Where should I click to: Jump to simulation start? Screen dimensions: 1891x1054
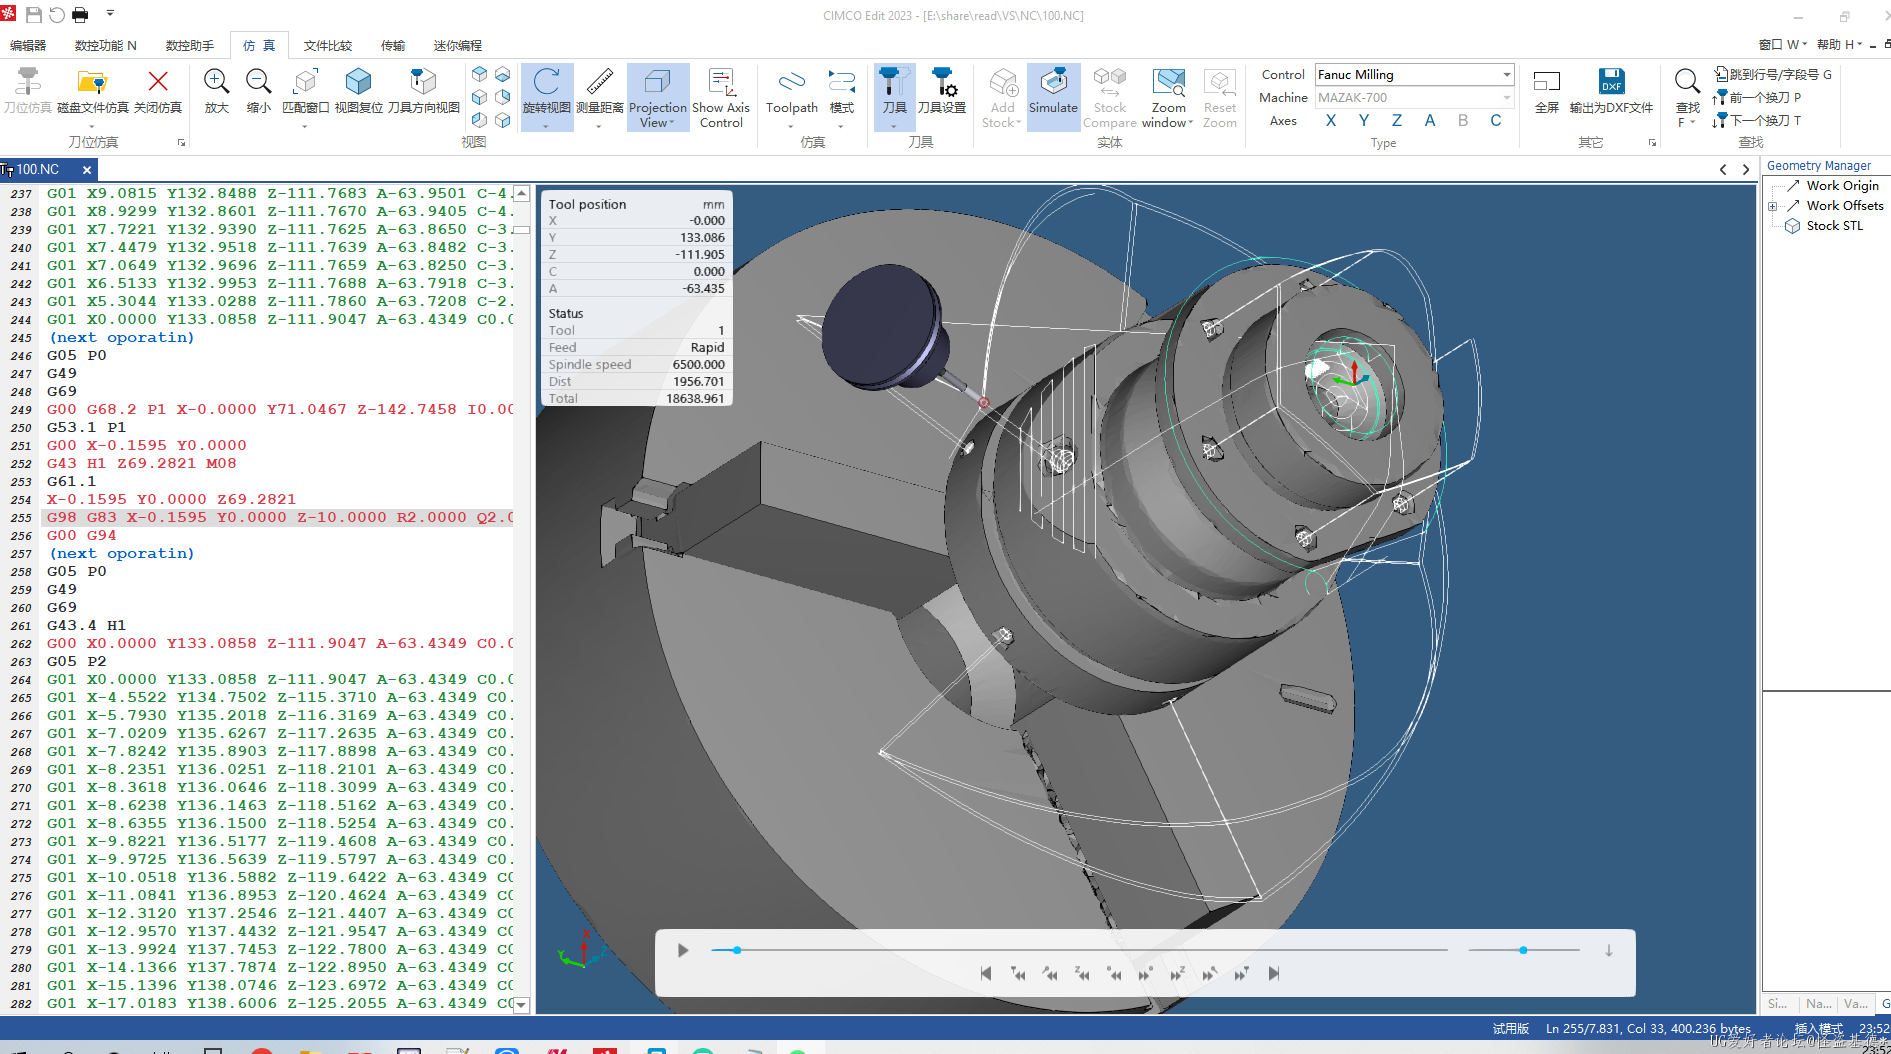(986, 973)
